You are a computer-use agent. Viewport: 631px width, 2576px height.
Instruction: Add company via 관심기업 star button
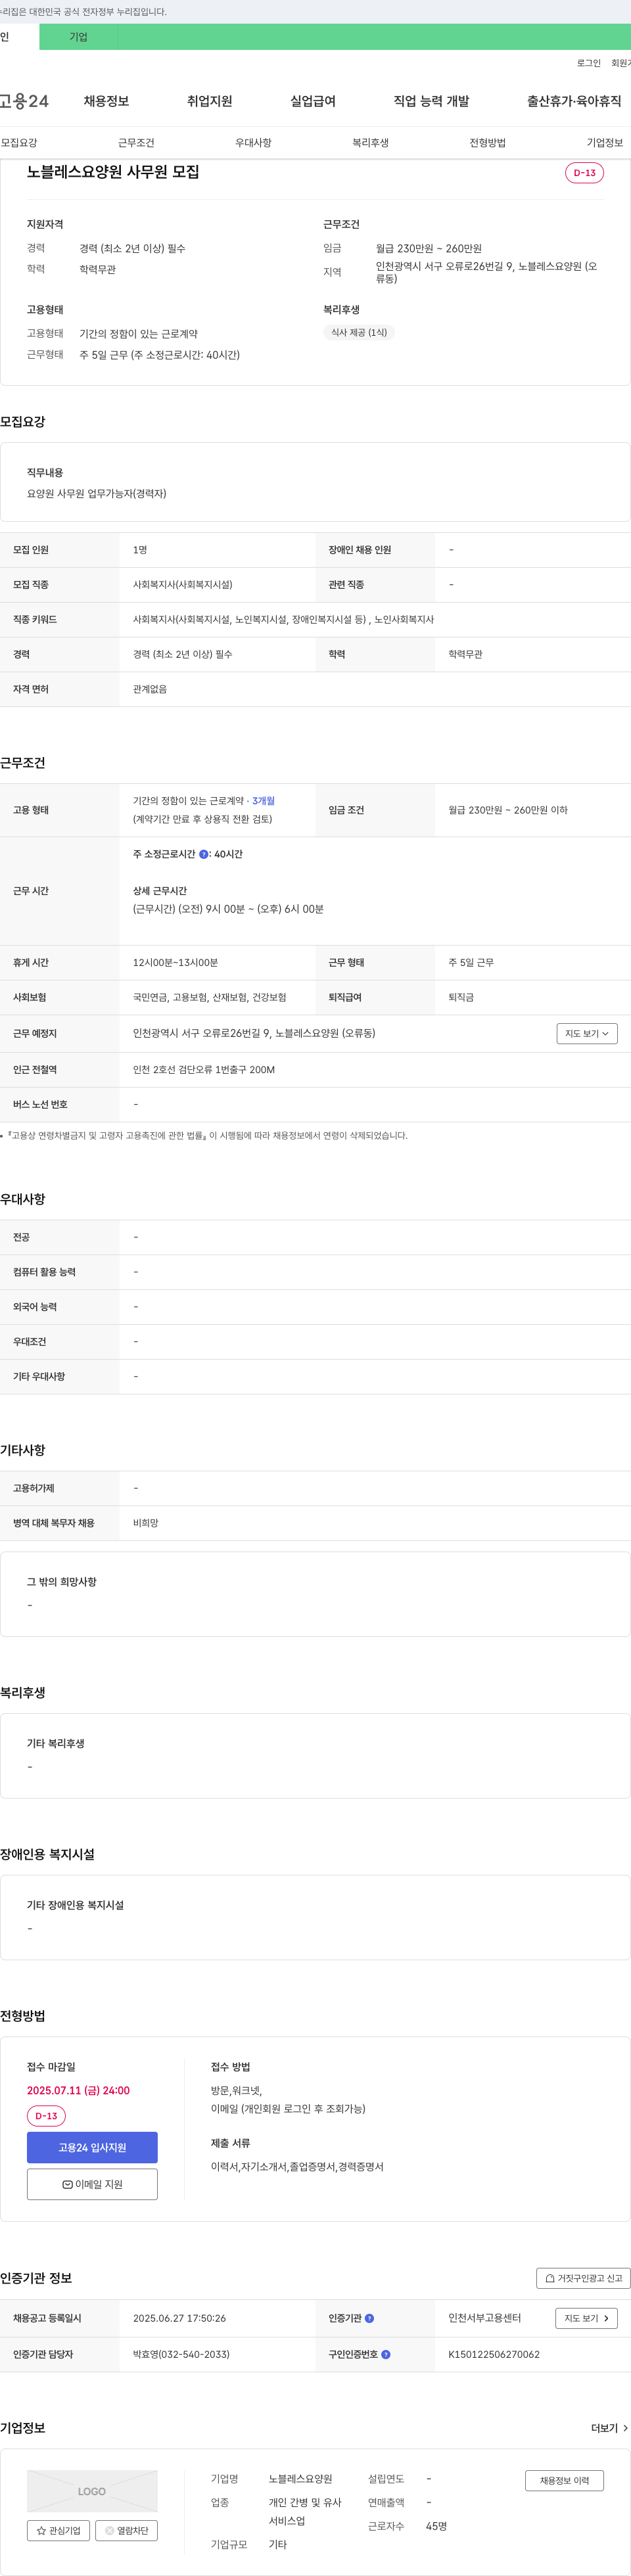[58, 2530]
